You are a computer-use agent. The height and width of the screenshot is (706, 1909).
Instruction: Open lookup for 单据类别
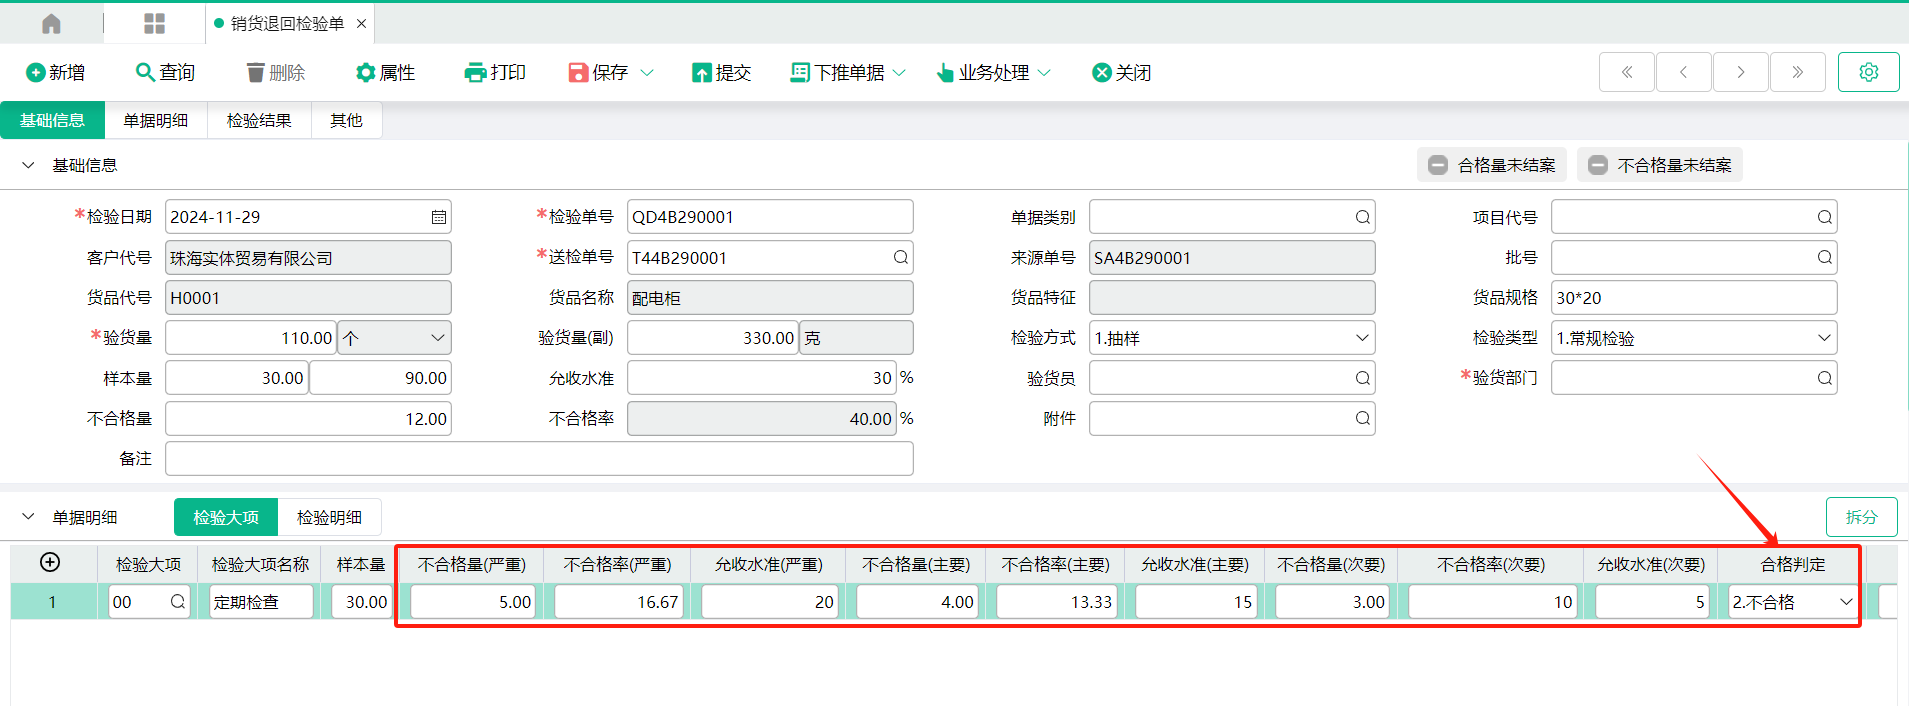[x=1362, y=217]
